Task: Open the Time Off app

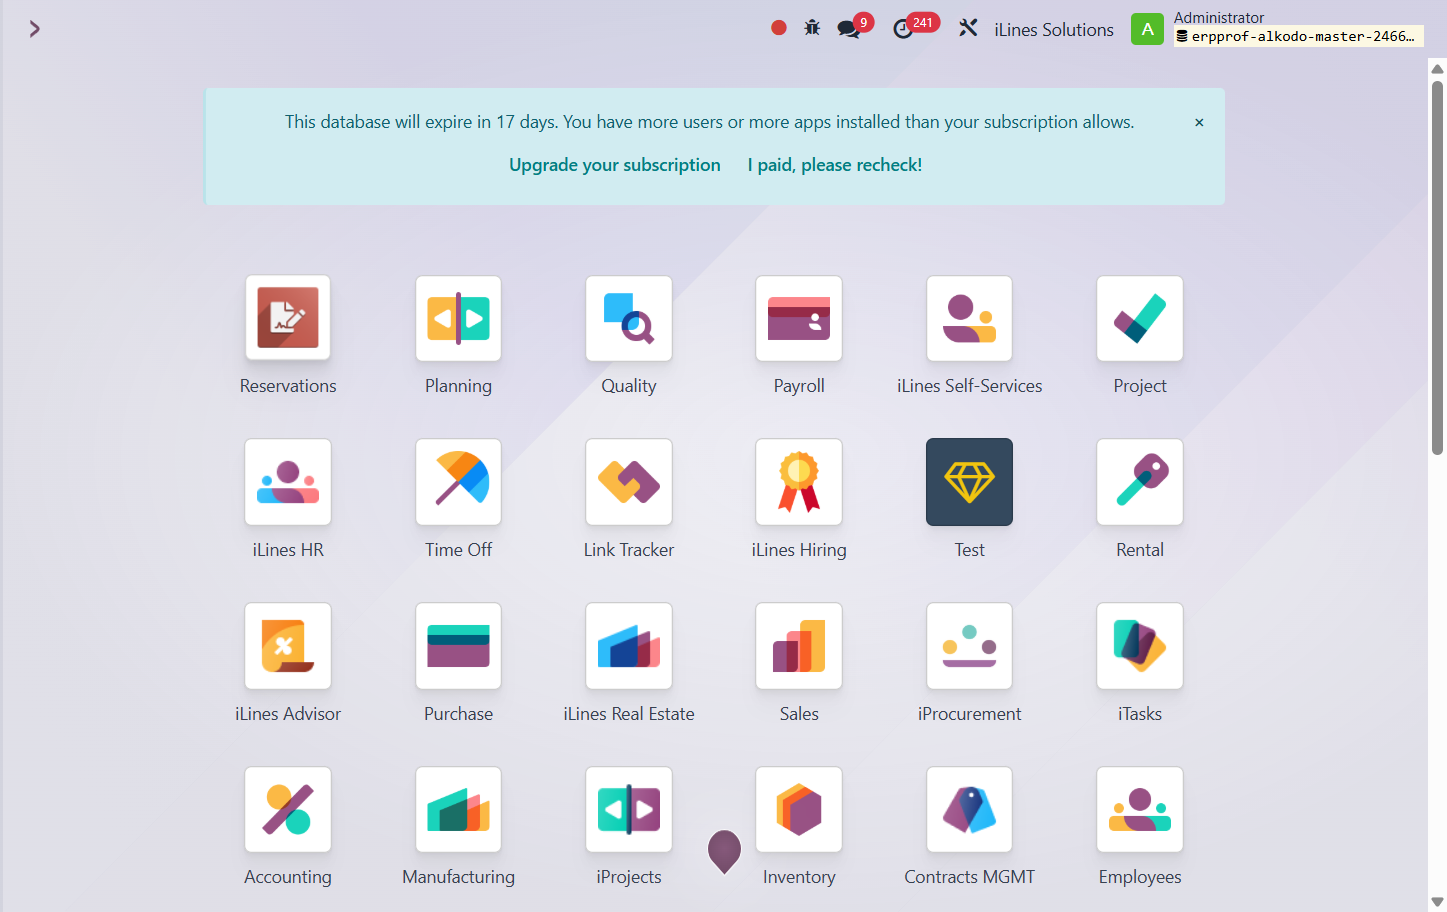Action: pos(458,482)
